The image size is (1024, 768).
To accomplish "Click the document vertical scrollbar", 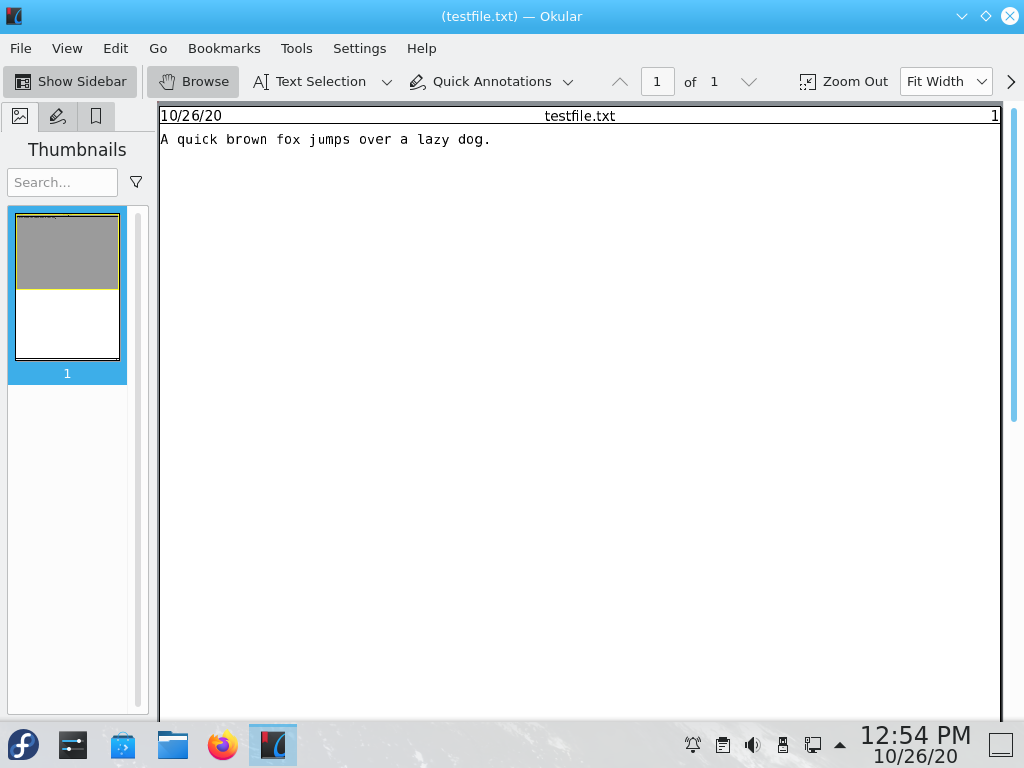I will [1014, 265].
